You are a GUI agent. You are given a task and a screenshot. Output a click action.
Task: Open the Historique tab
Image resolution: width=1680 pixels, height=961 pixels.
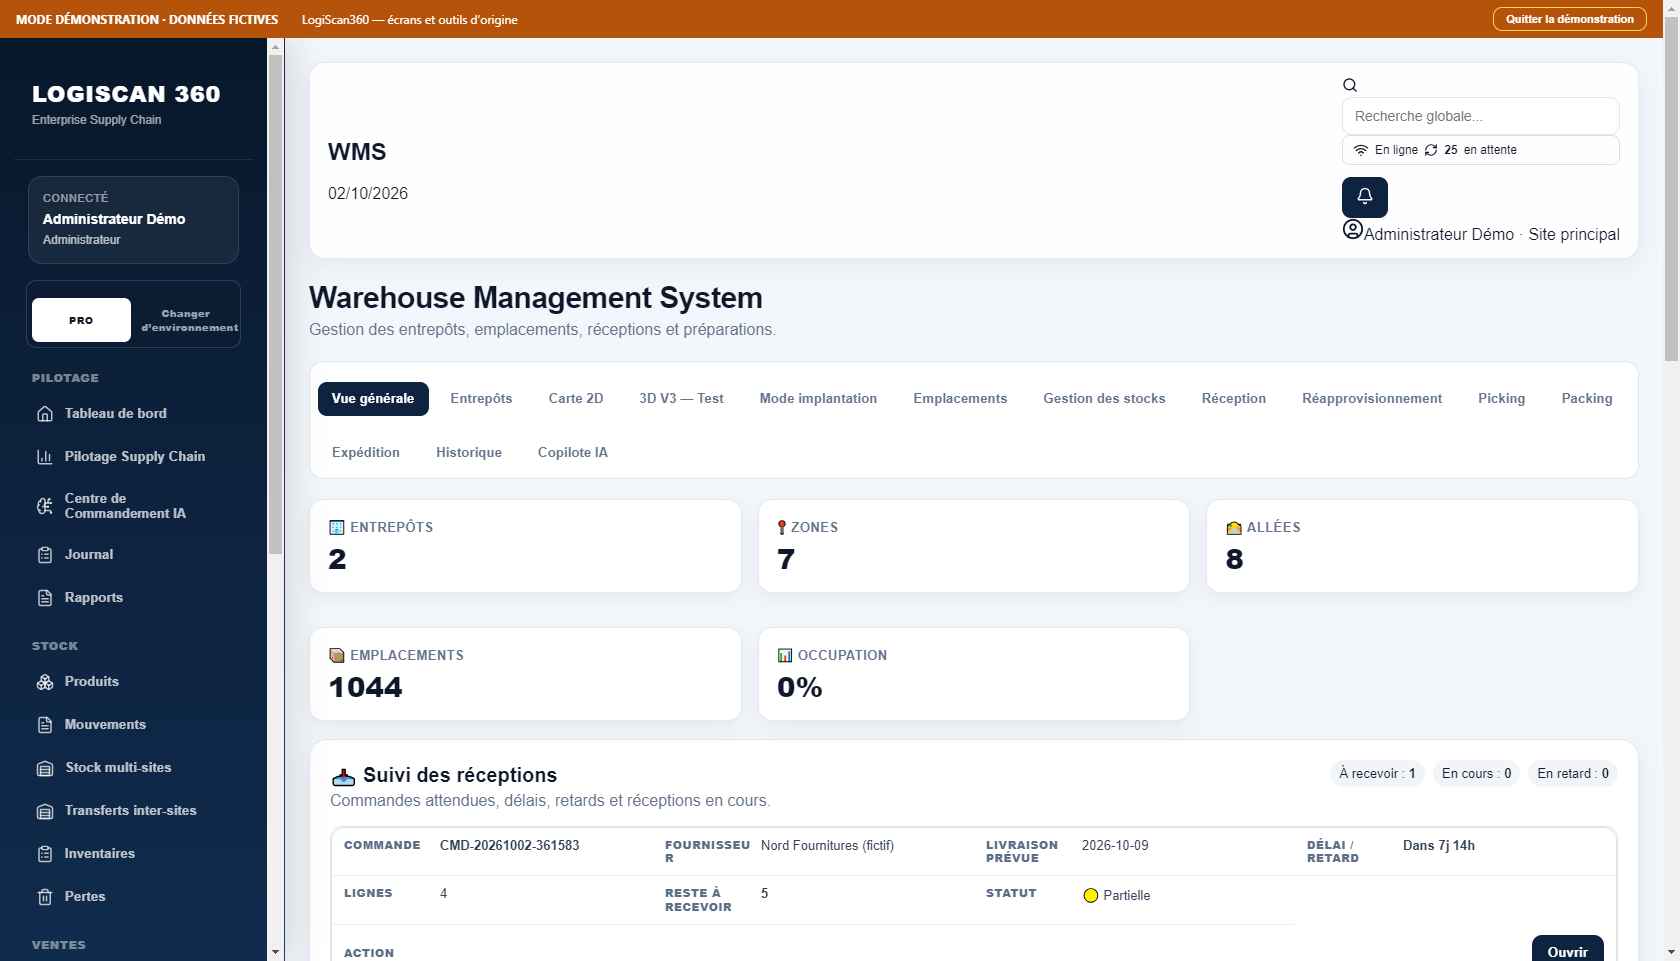[x=469, y=452]
